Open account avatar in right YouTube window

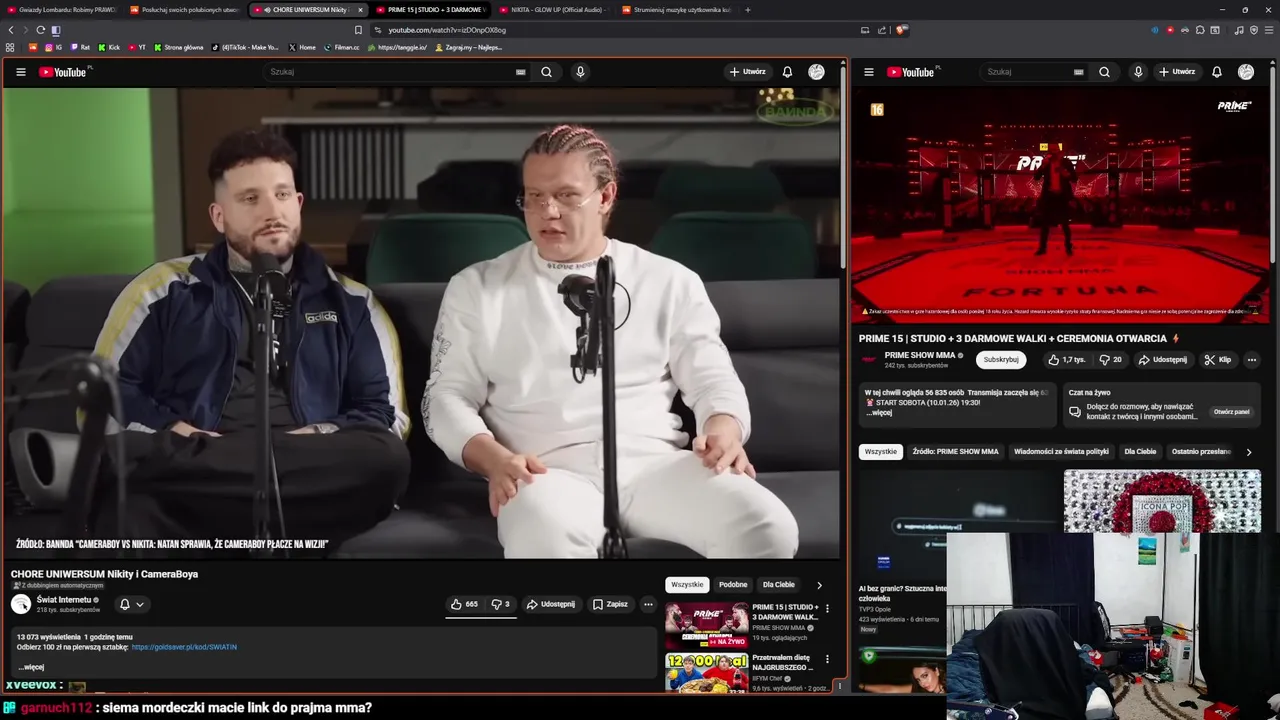1246,72
